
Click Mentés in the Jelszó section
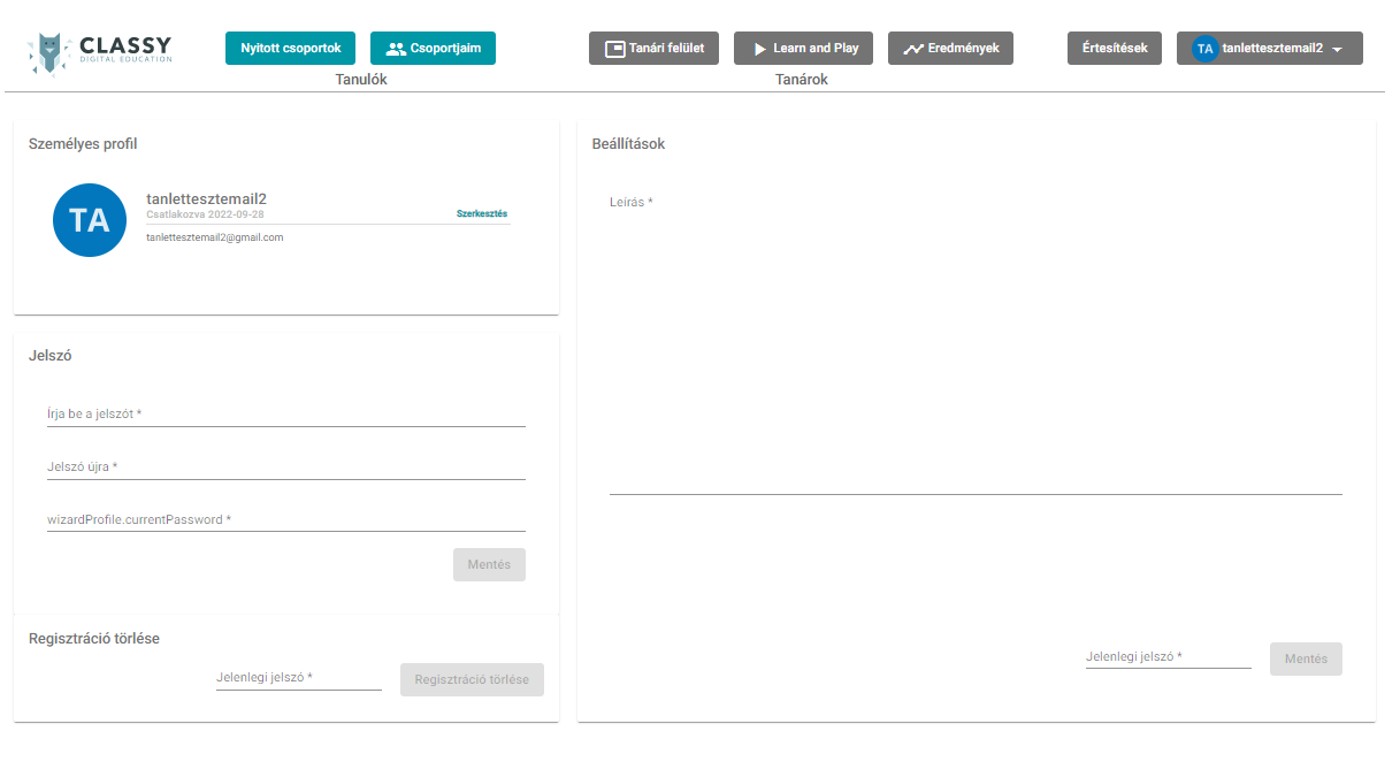489,565
